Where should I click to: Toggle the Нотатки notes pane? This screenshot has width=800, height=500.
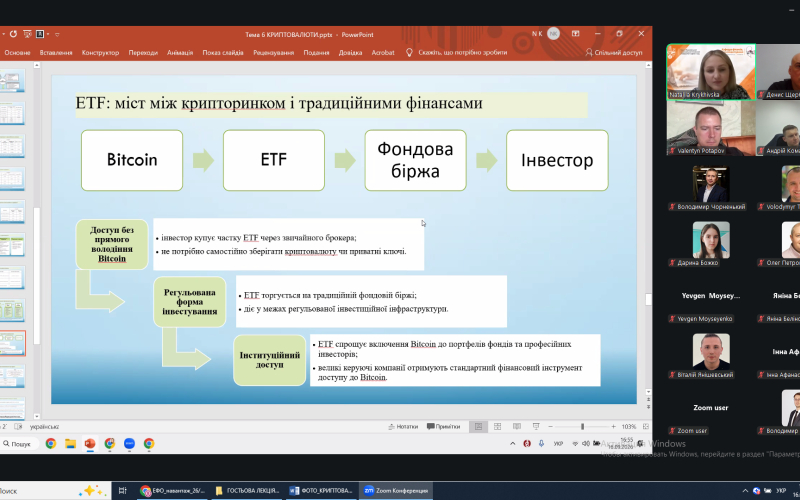point(403,427)
